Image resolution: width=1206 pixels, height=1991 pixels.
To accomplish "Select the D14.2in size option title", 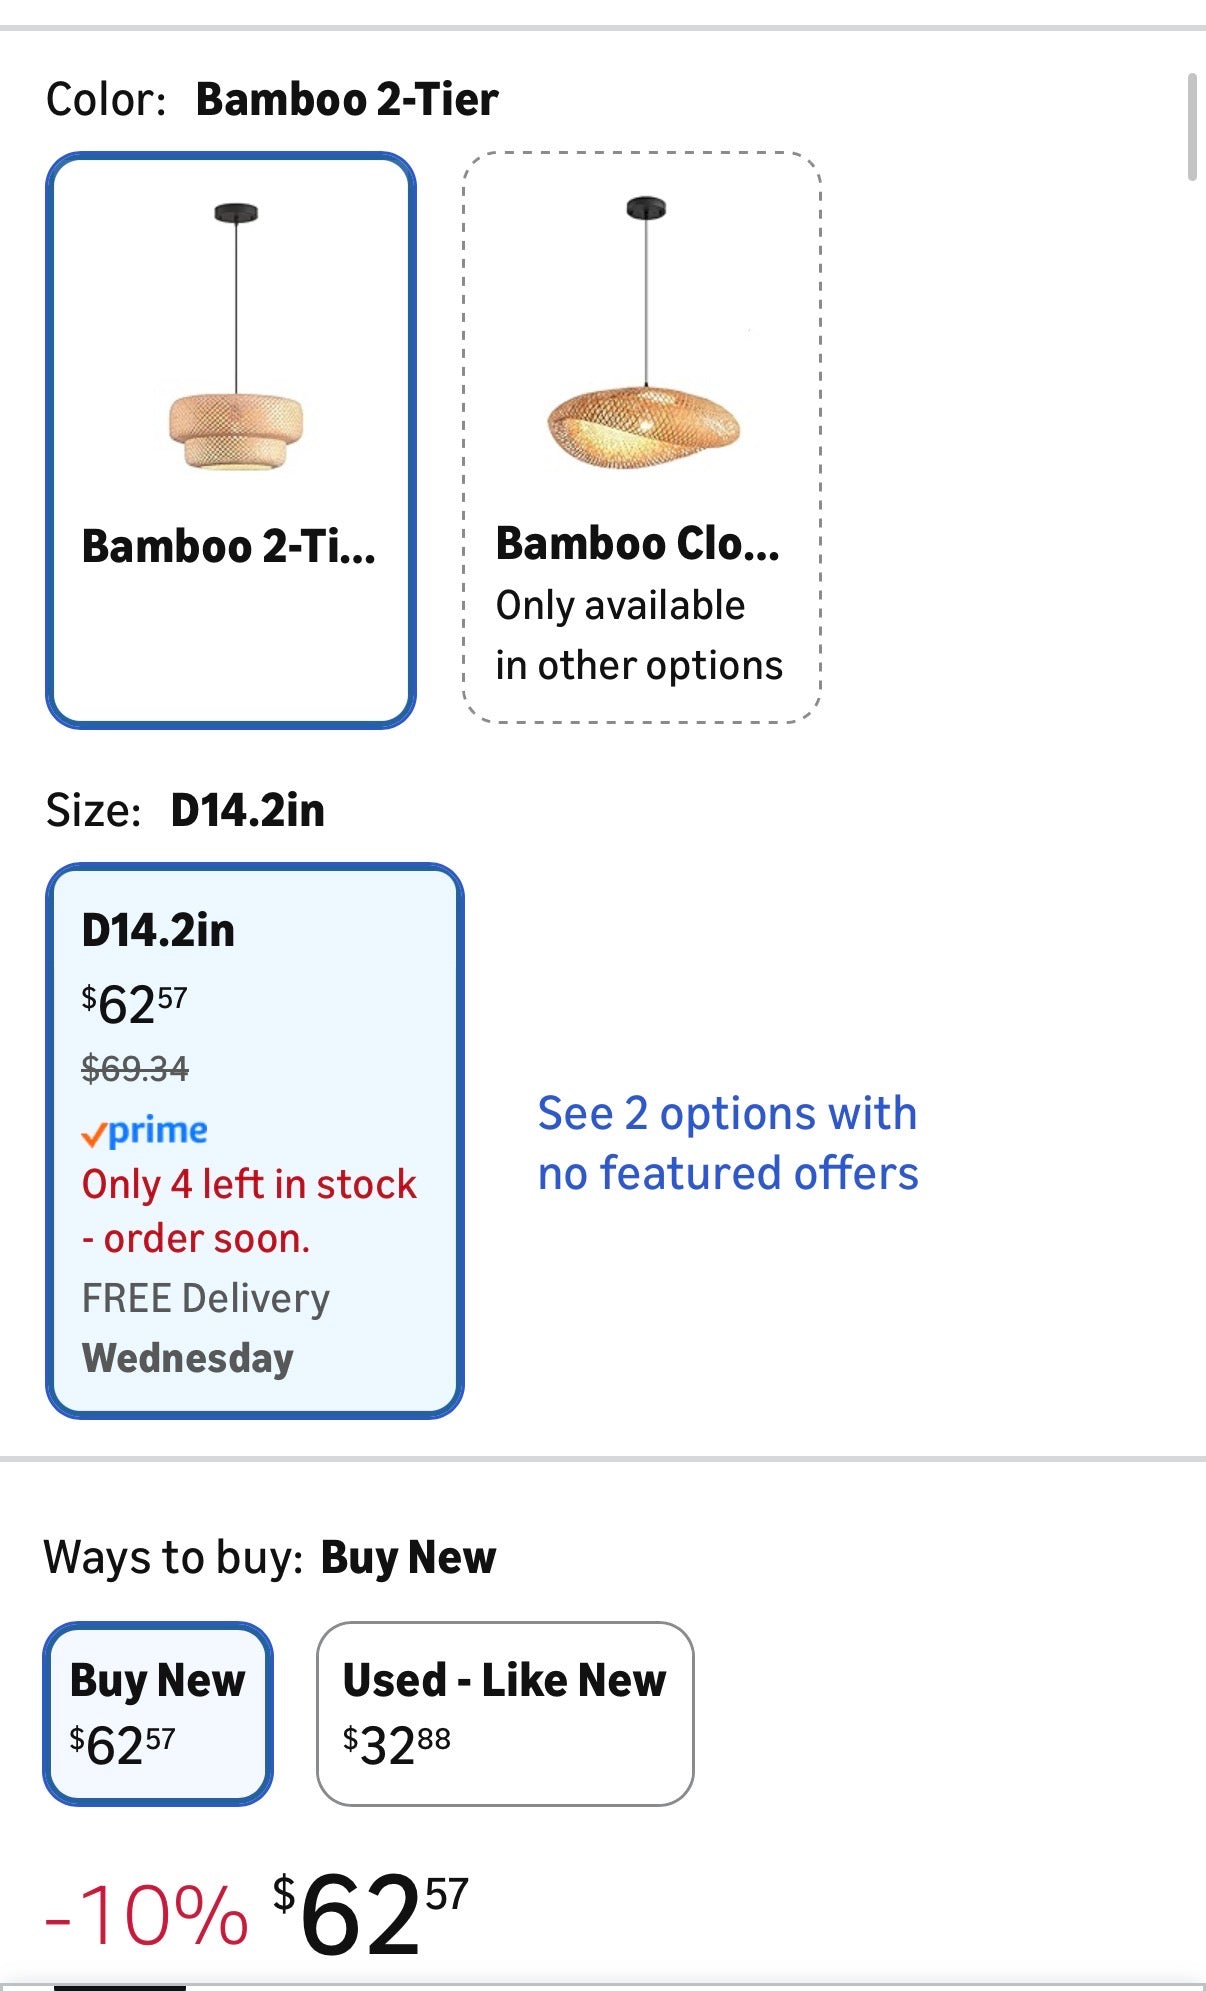I will (158, 931).
